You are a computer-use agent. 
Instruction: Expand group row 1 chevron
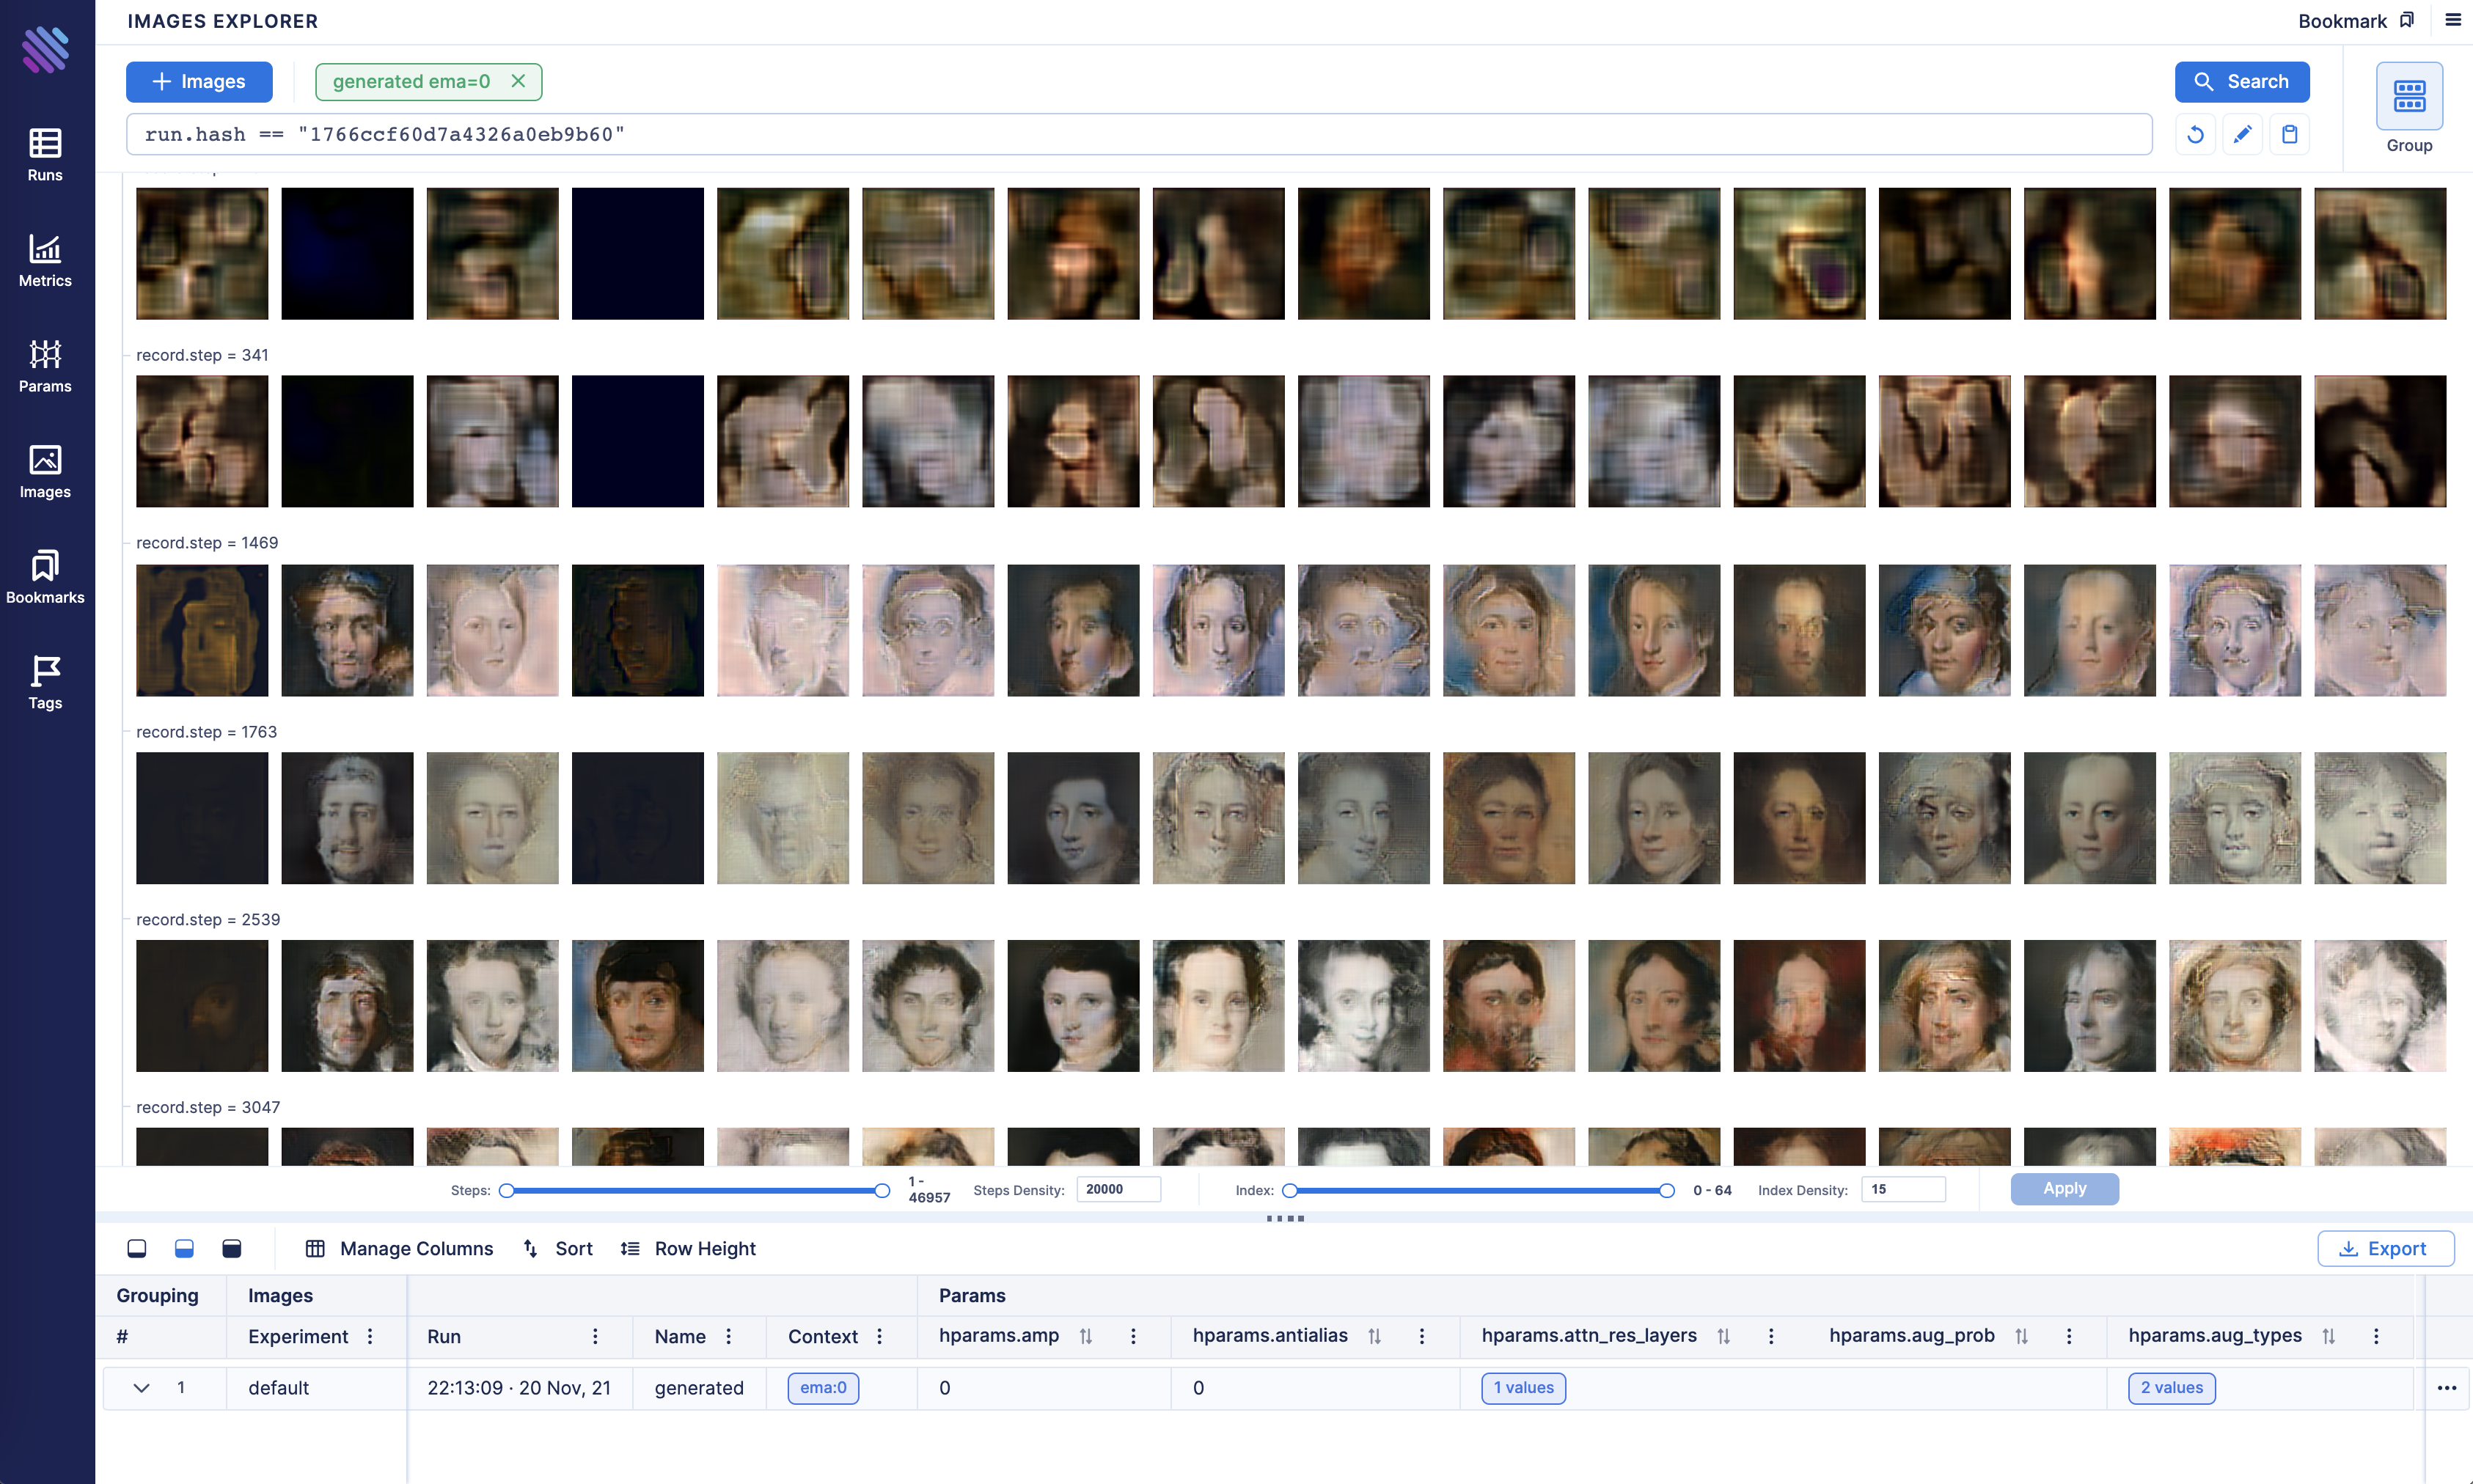(x=141, y=1388)
